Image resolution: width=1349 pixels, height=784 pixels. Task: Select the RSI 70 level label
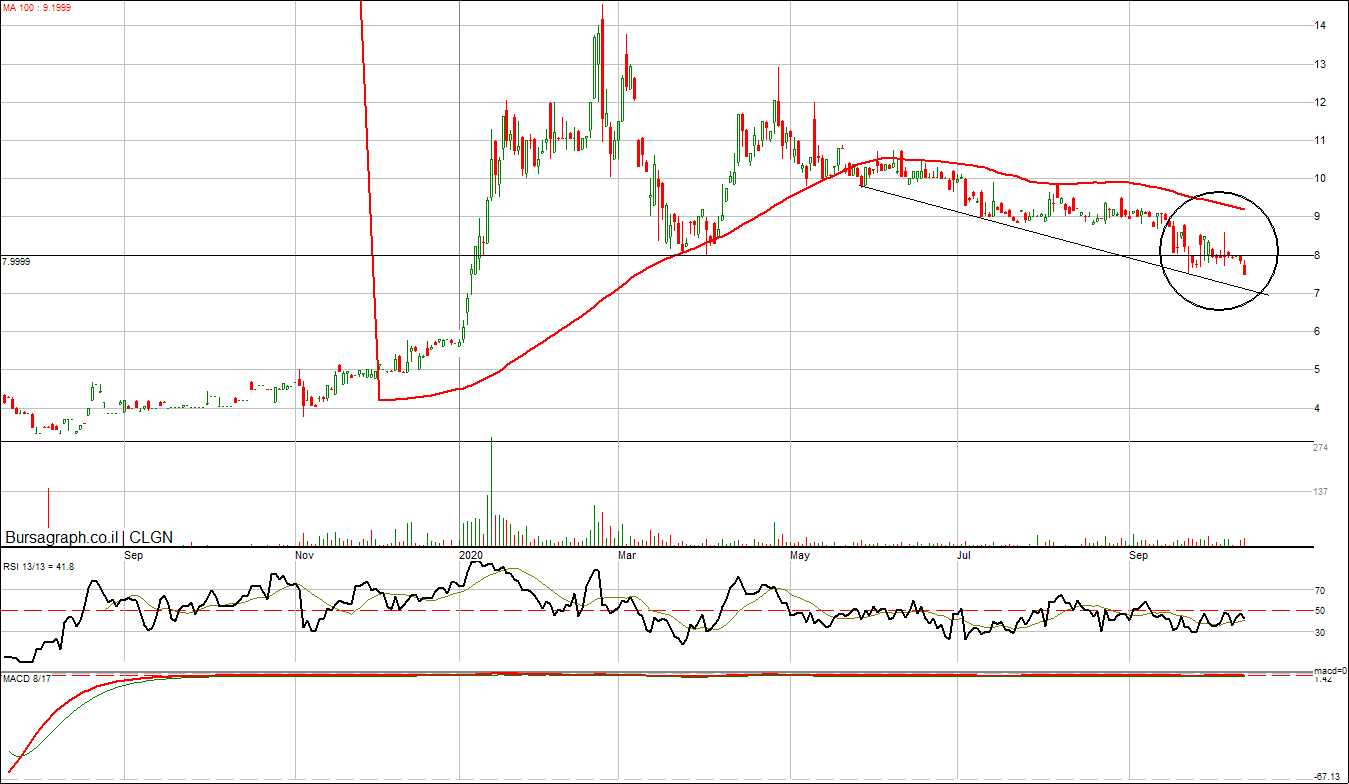[x=1320, y=591]
